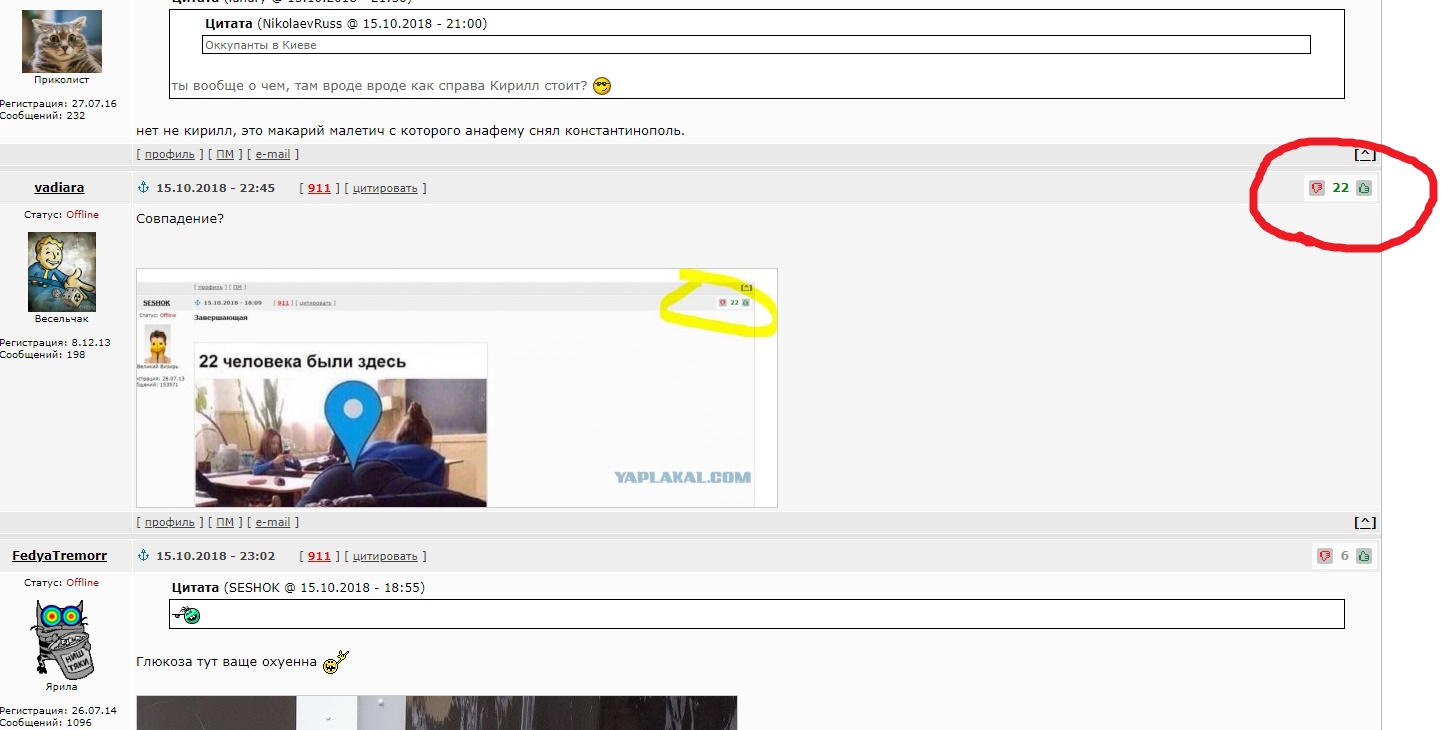
Task: Downvote FedyaTremorr's post with thumbs-down icon
Action: 1325,556
